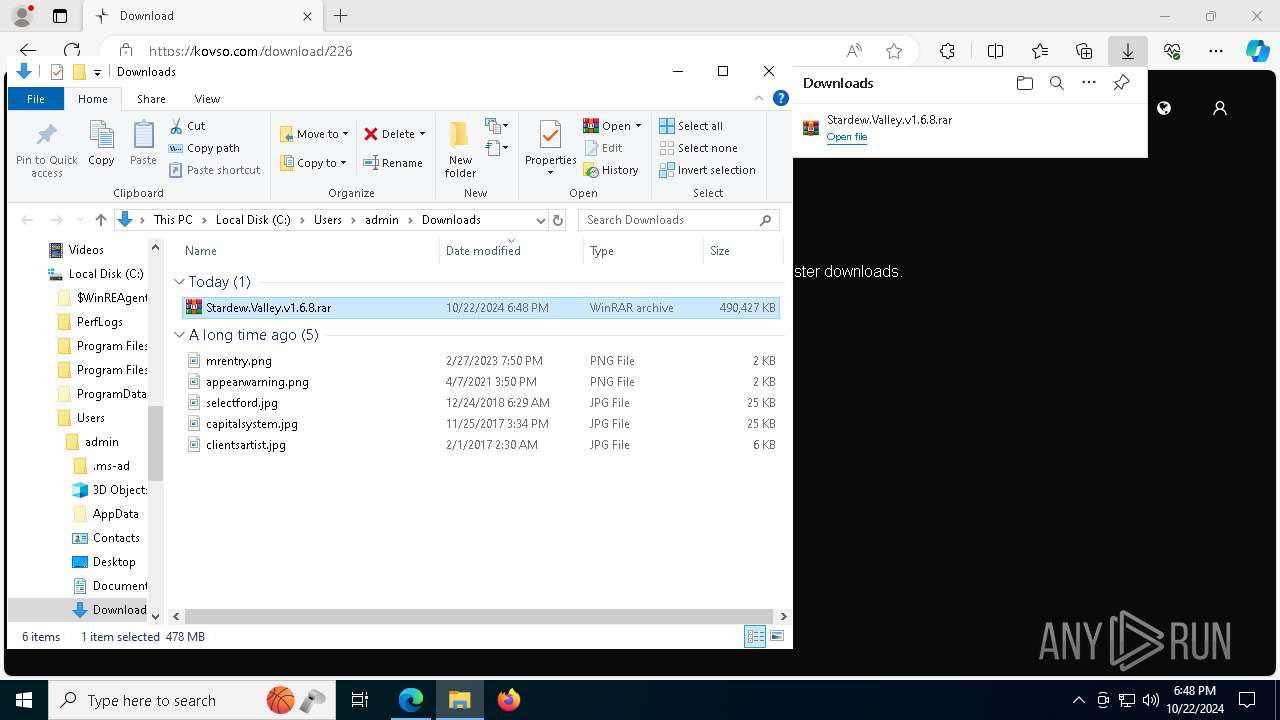Screen dimensions: 1280x720
Task: Switch to the Share ribbon tab
Action: [151, 99]
